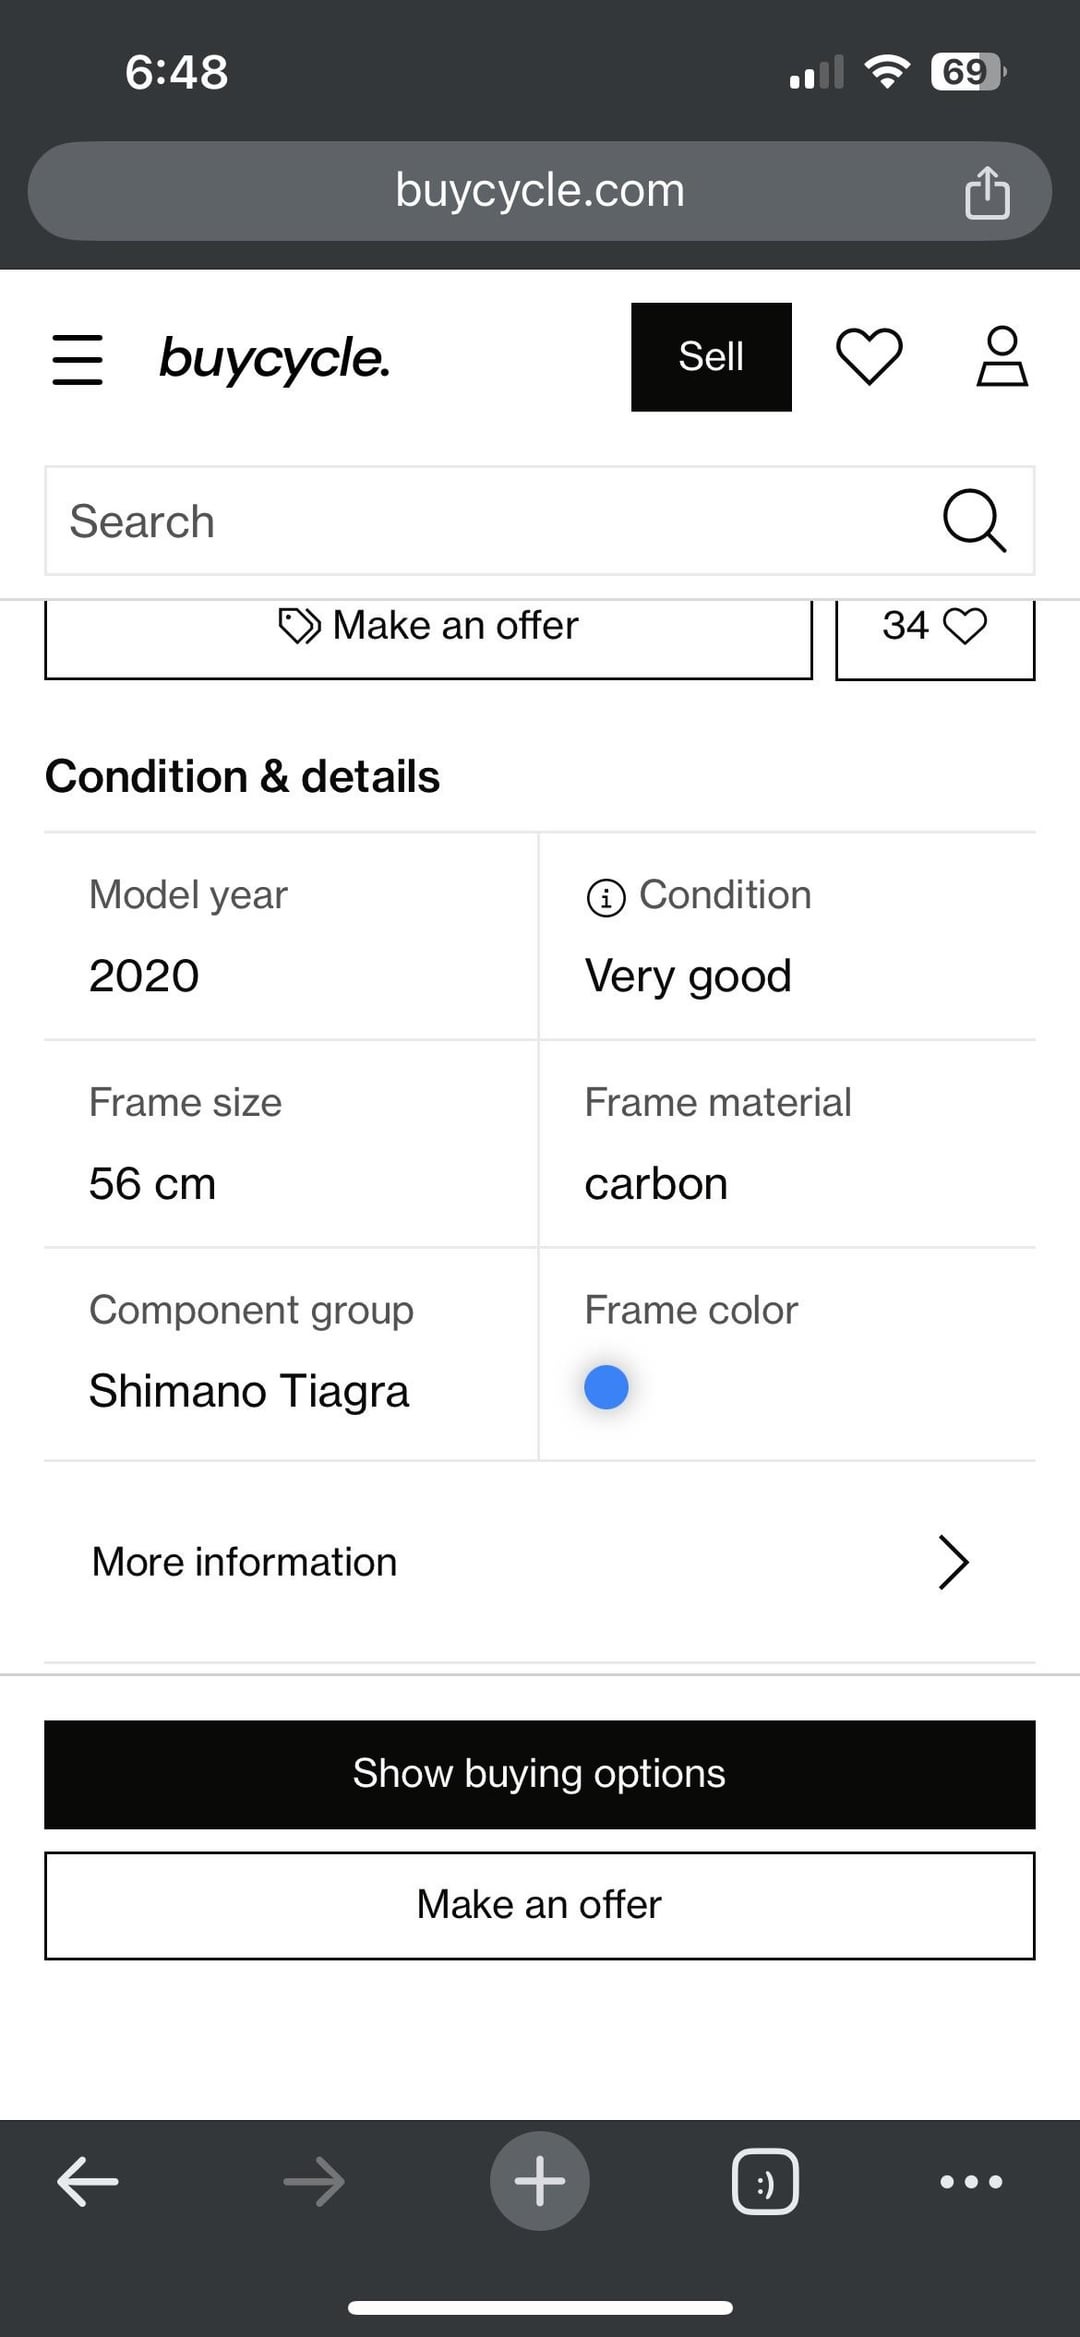Viewport: 1080px width, 2337px height.
Task: Click the blue frame color swatch
Action: pos(606,1387)
